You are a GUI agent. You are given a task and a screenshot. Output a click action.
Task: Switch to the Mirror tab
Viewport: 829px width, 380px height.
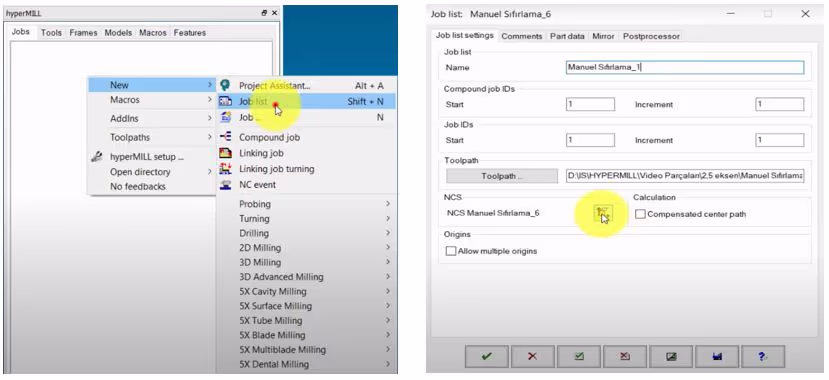coord(603,36)
